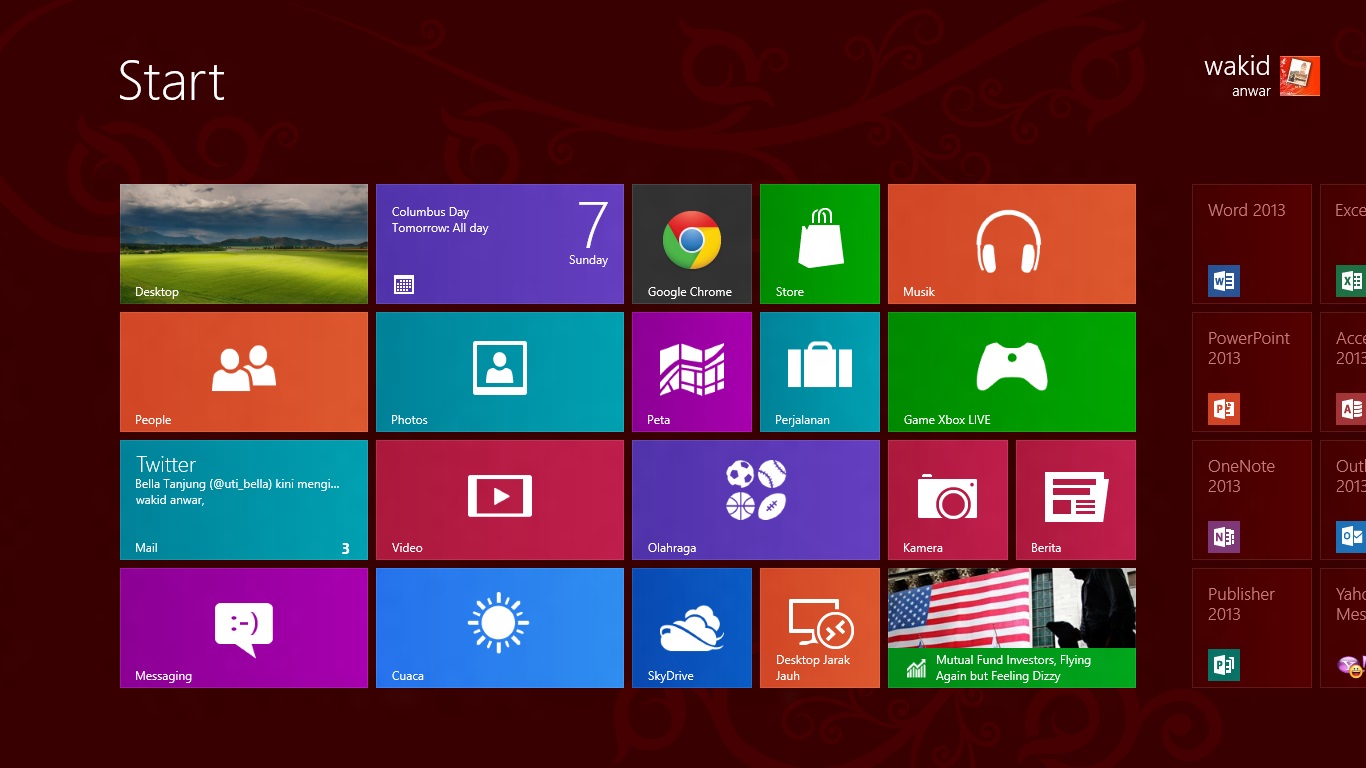Open Desktop Jarak Jauh remote desktop

coord(819,627)
